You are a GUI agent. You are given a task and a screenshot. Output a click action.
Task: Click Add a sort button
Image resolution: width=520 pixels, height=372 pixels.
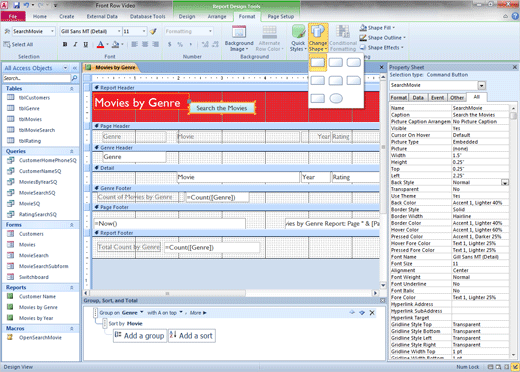pyautogui.click(x=192, y=336)
